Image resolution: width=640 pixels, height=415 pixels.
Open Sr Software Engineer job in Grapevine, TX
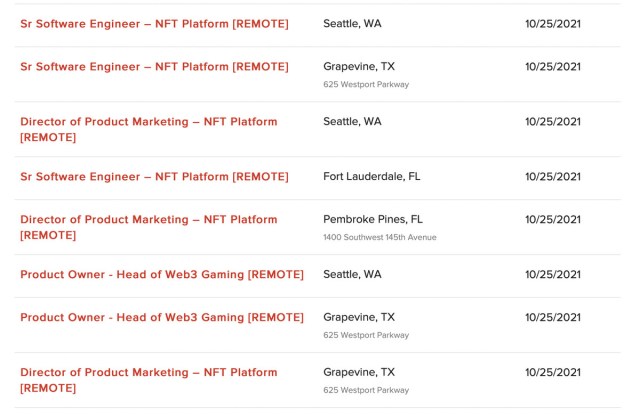coord(154,67)
